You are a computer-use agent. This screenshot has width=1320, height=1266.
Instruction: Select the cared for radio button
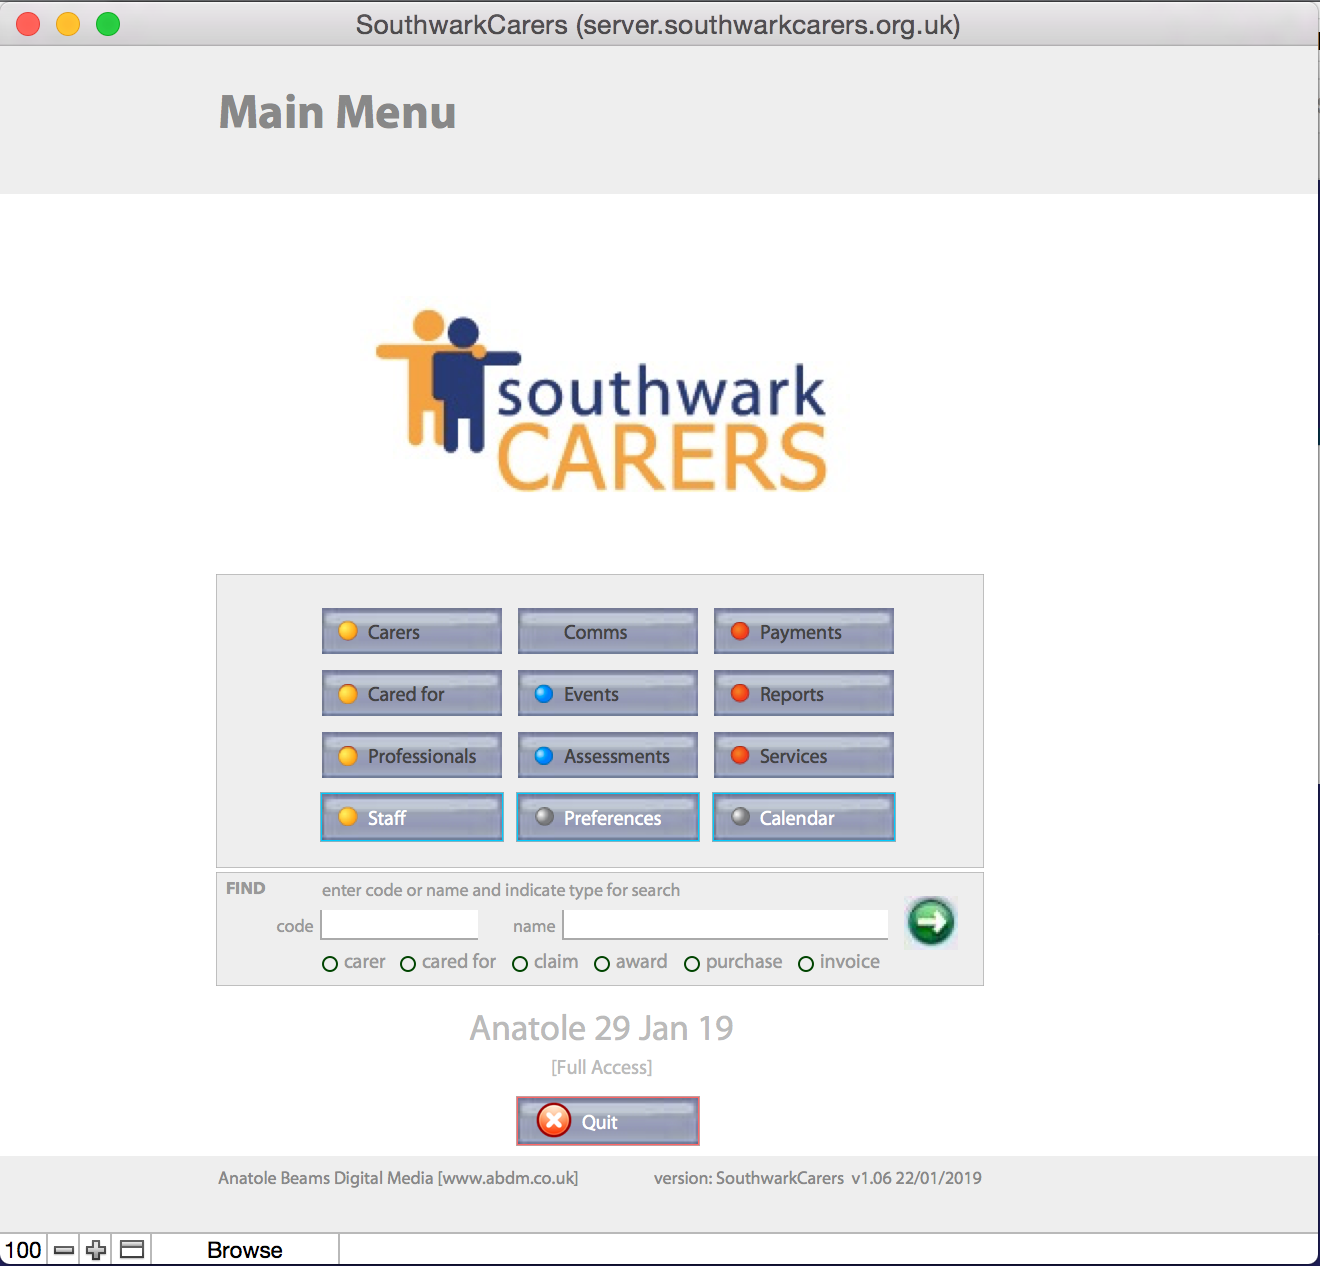[408, 964]
